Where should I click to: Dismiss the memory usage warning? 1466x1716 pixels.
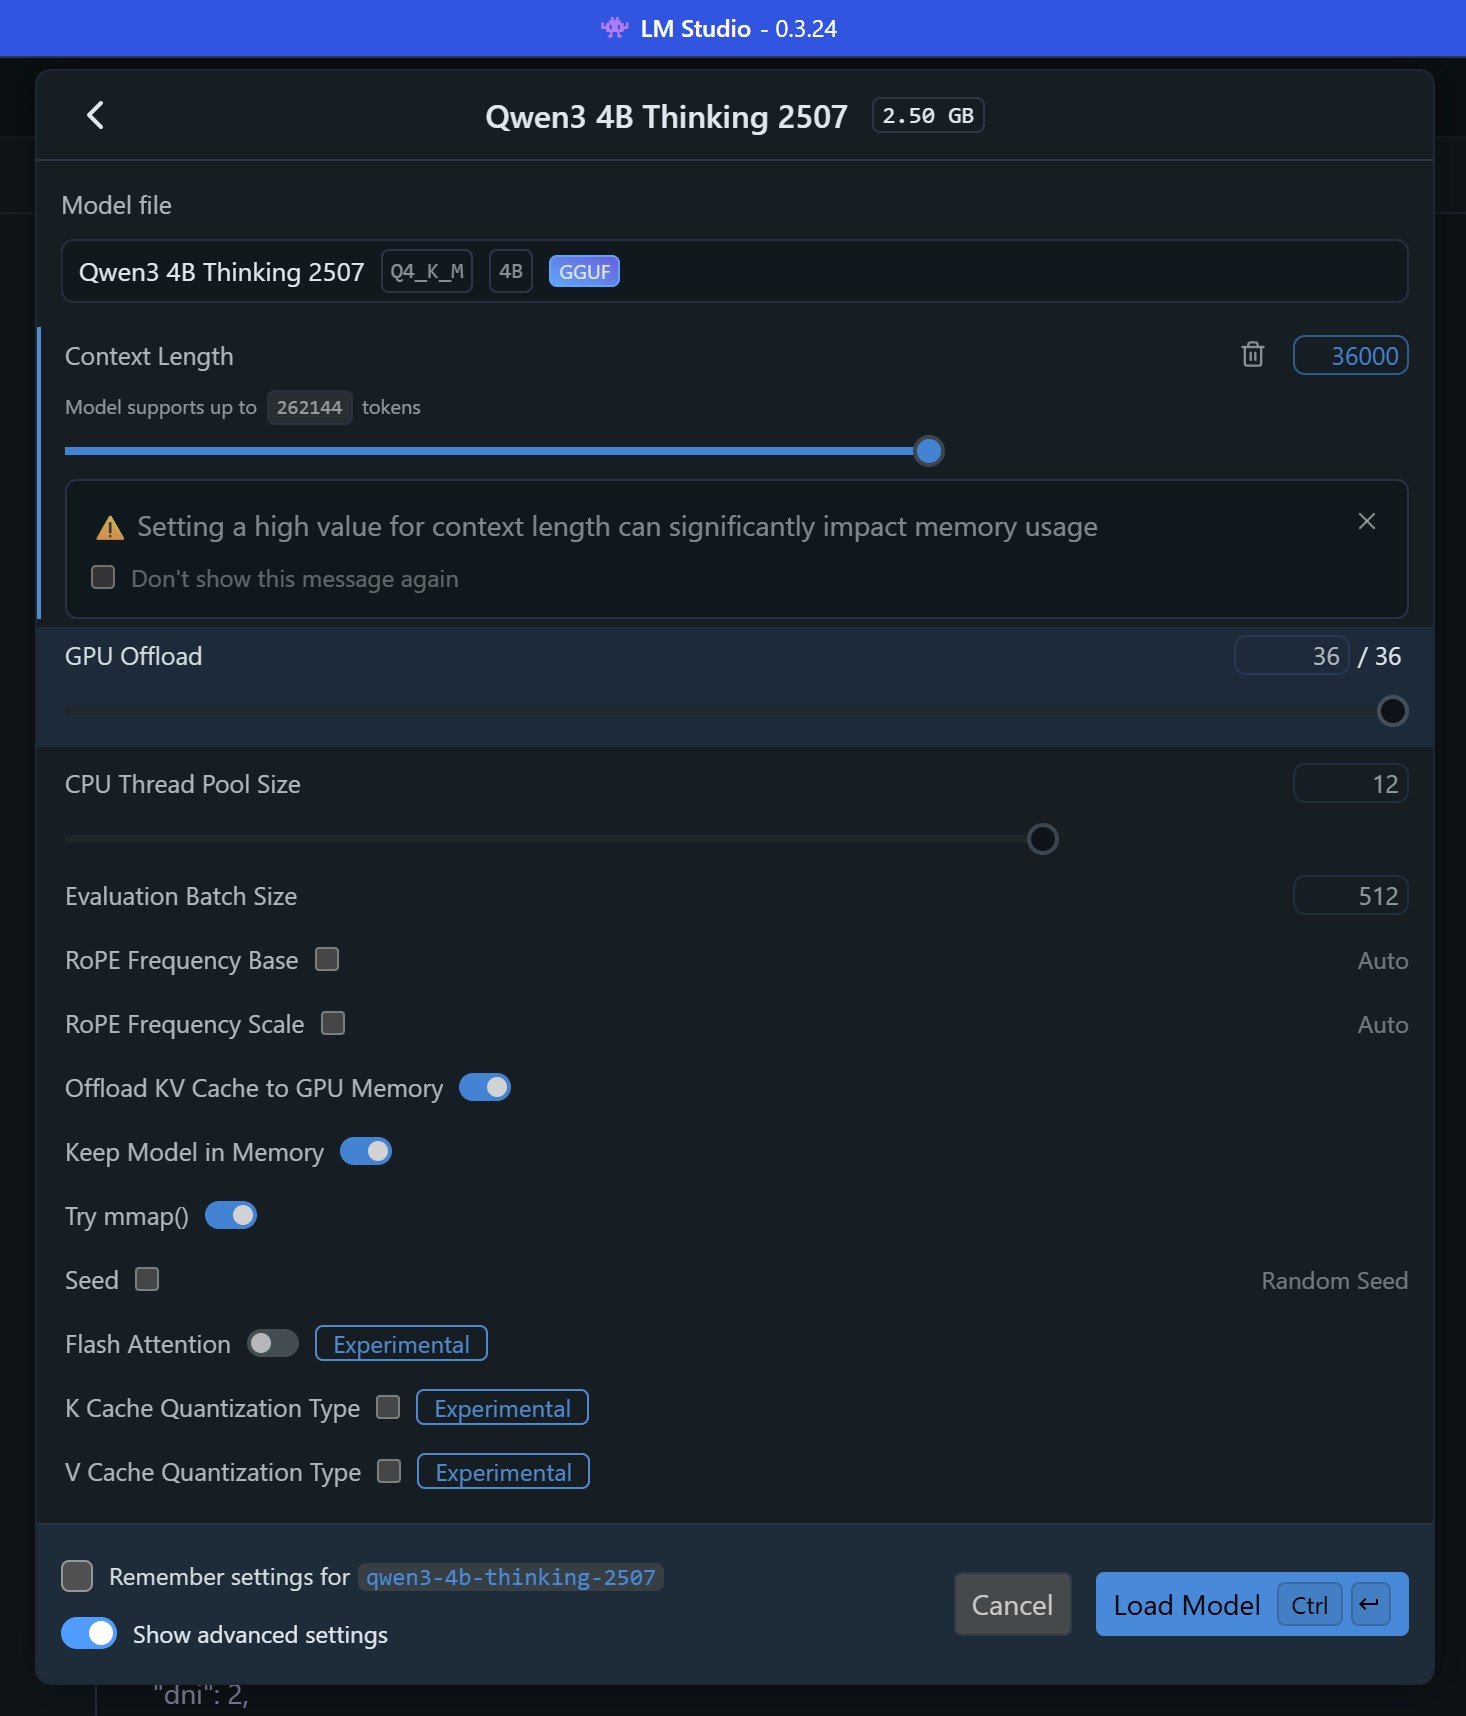coord(1366,521)
